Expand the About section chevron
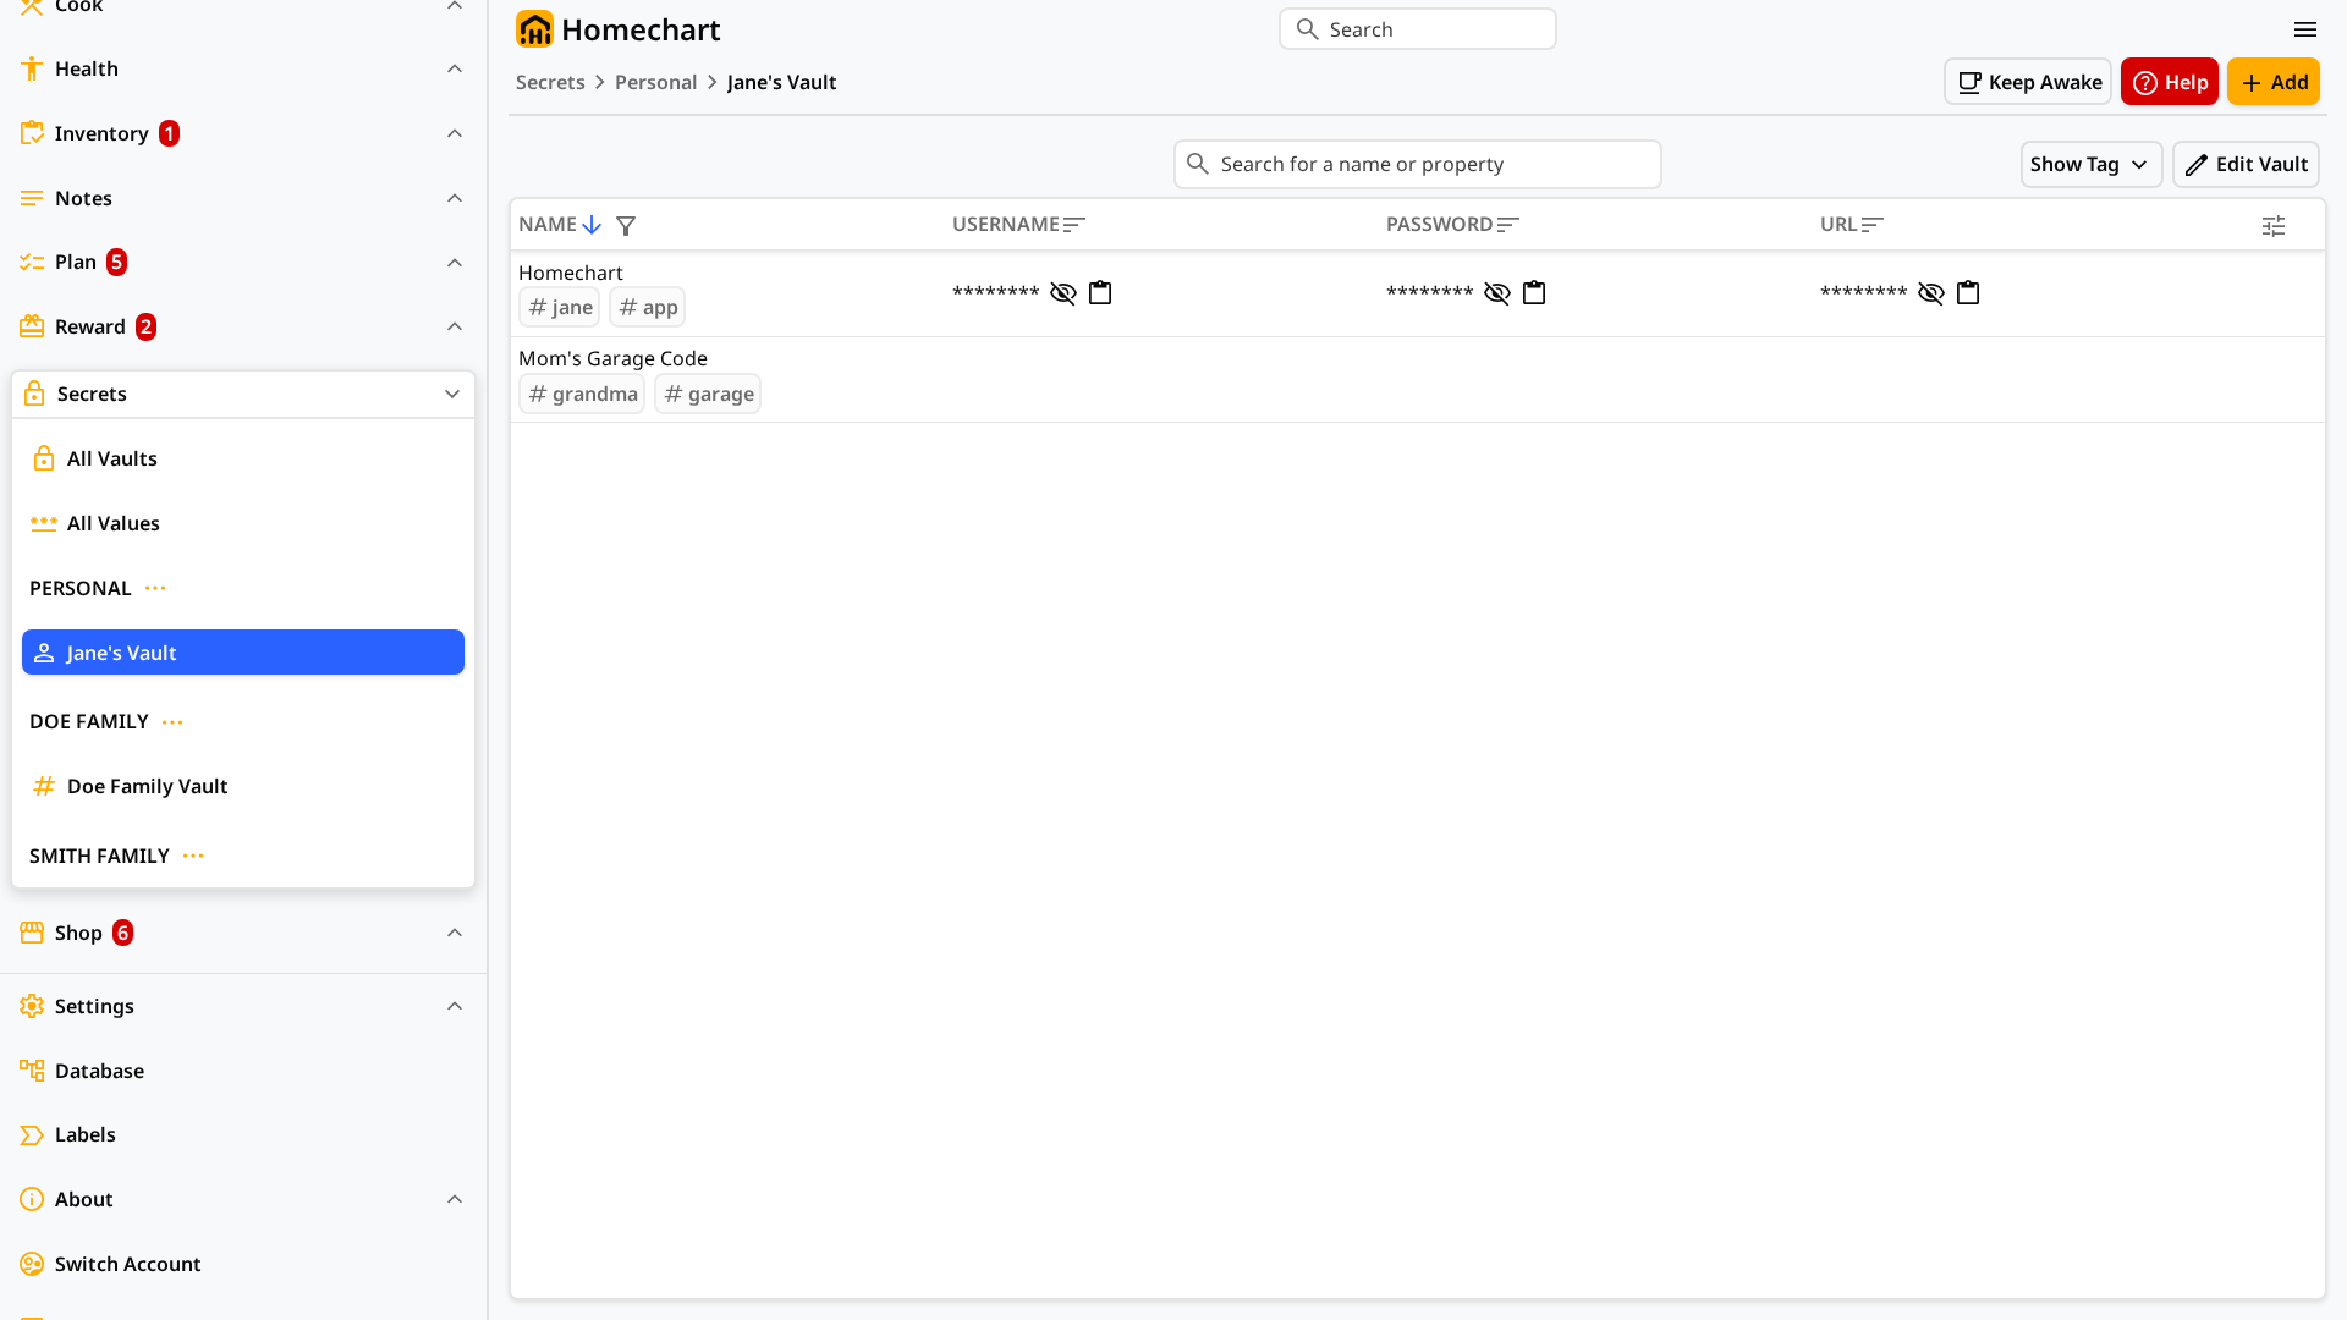Screen dimensions: 2347x1320 (454, 1199)
